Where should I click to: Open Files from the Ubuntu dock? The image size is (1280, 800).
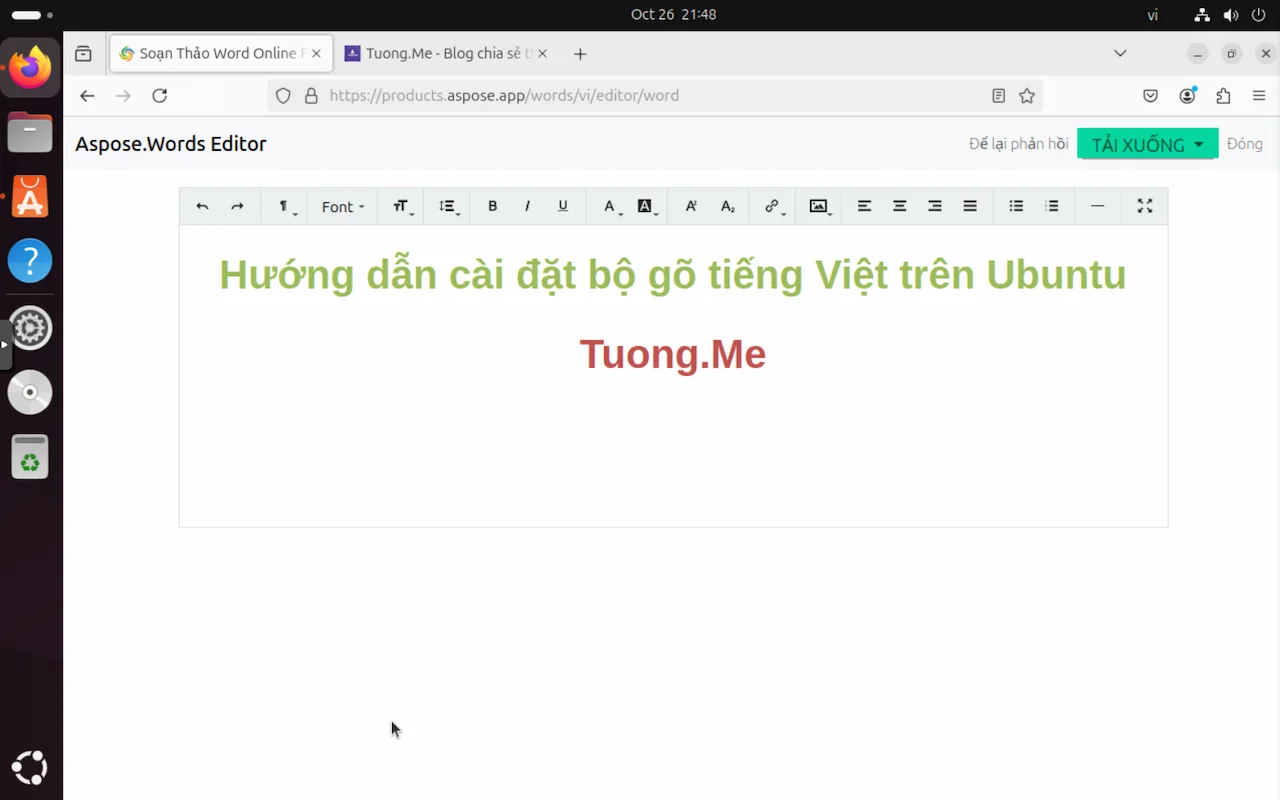coord(30,132)
